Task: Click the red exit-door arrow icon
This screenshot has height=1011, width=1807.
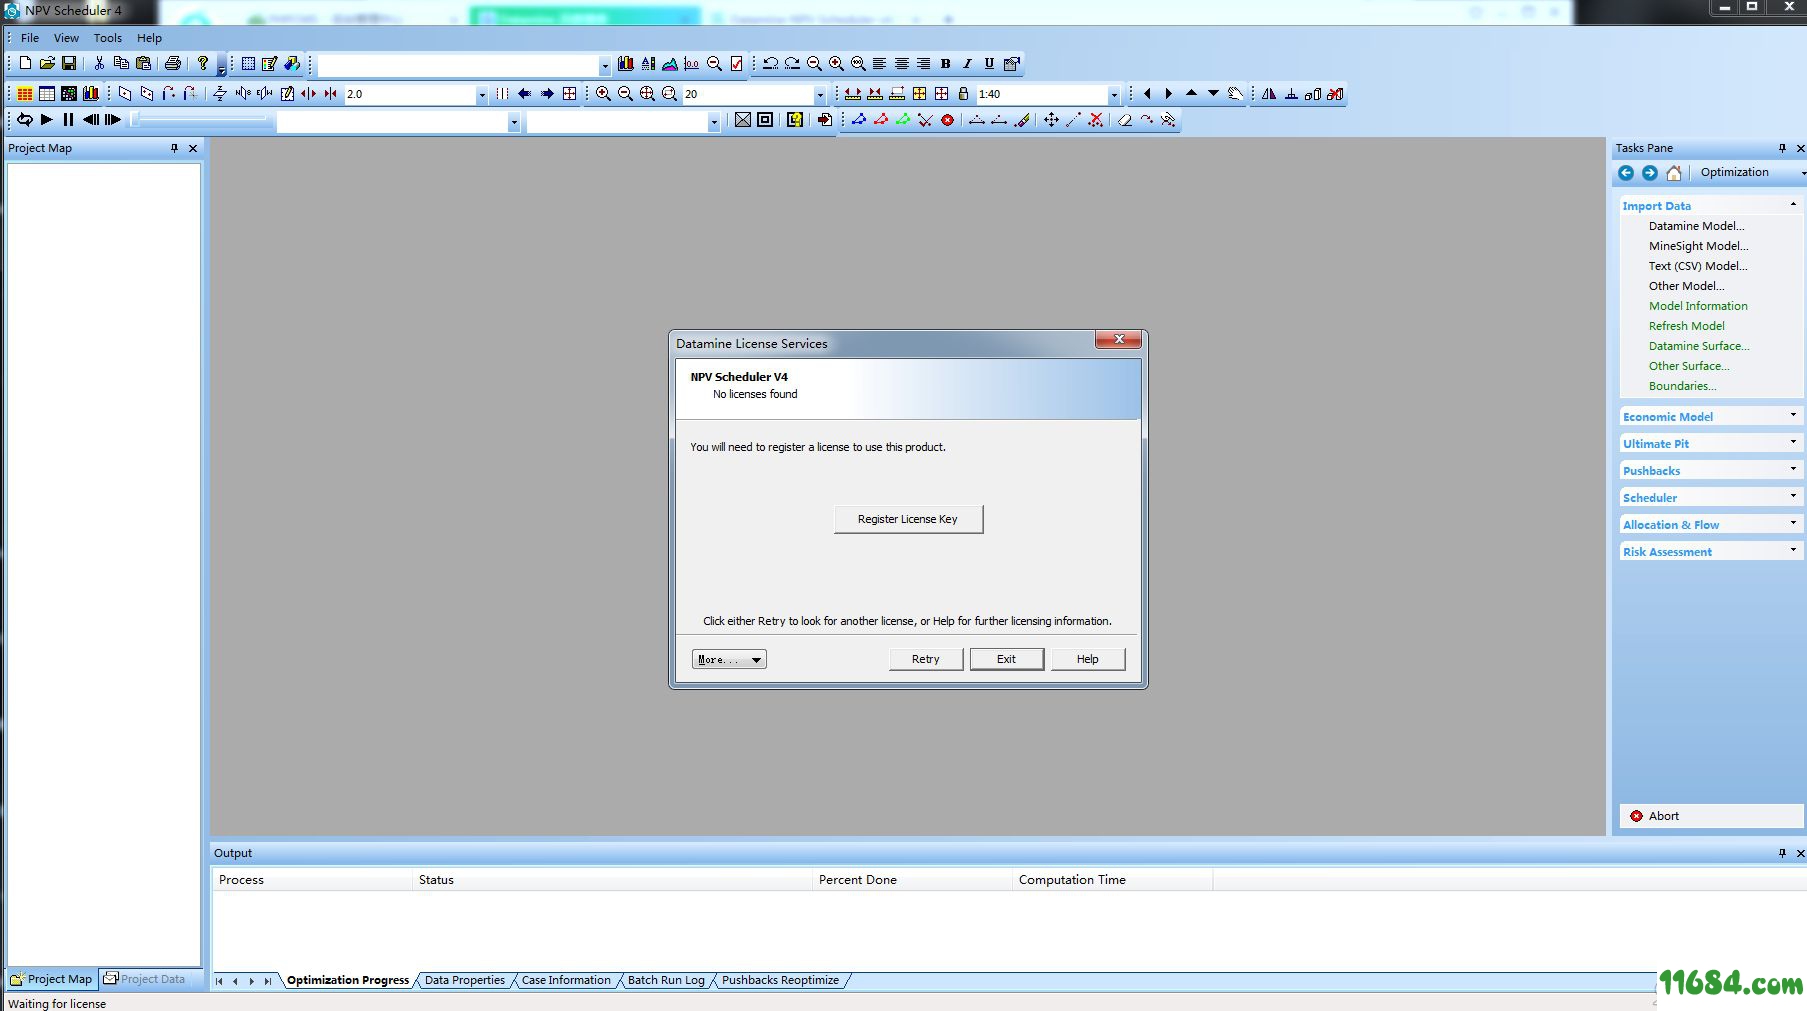Action: [x=825, y=120]
